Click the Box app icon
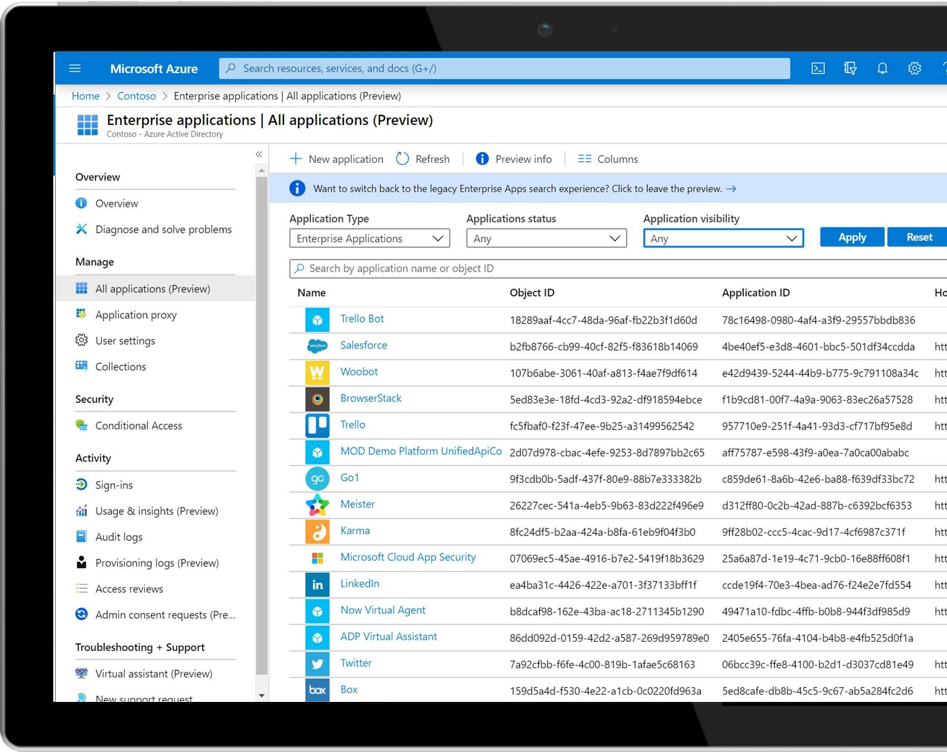 coord(317,690)
